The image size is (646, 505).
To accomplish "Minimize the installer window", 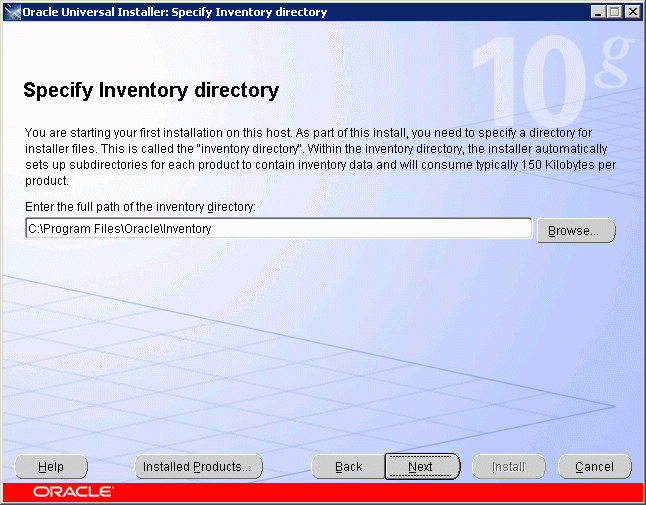I will [598, 12].
